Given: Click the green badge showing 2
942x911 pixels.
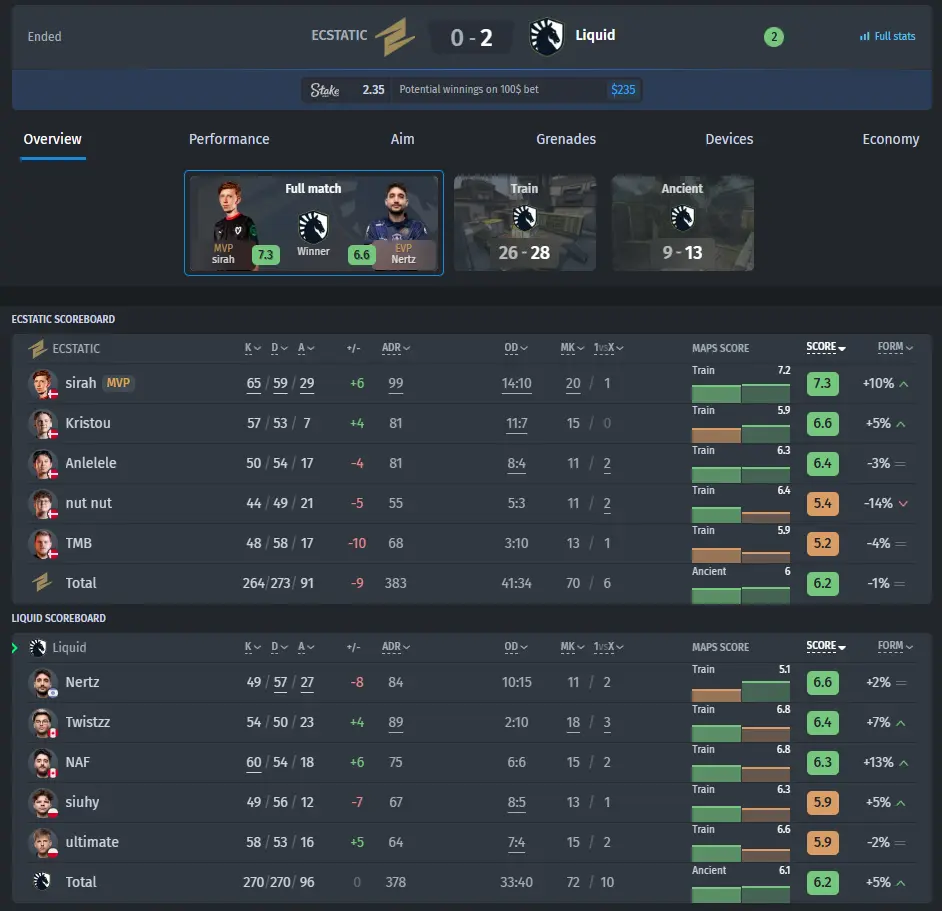Looking at the screenshot, I should [774, 37].
